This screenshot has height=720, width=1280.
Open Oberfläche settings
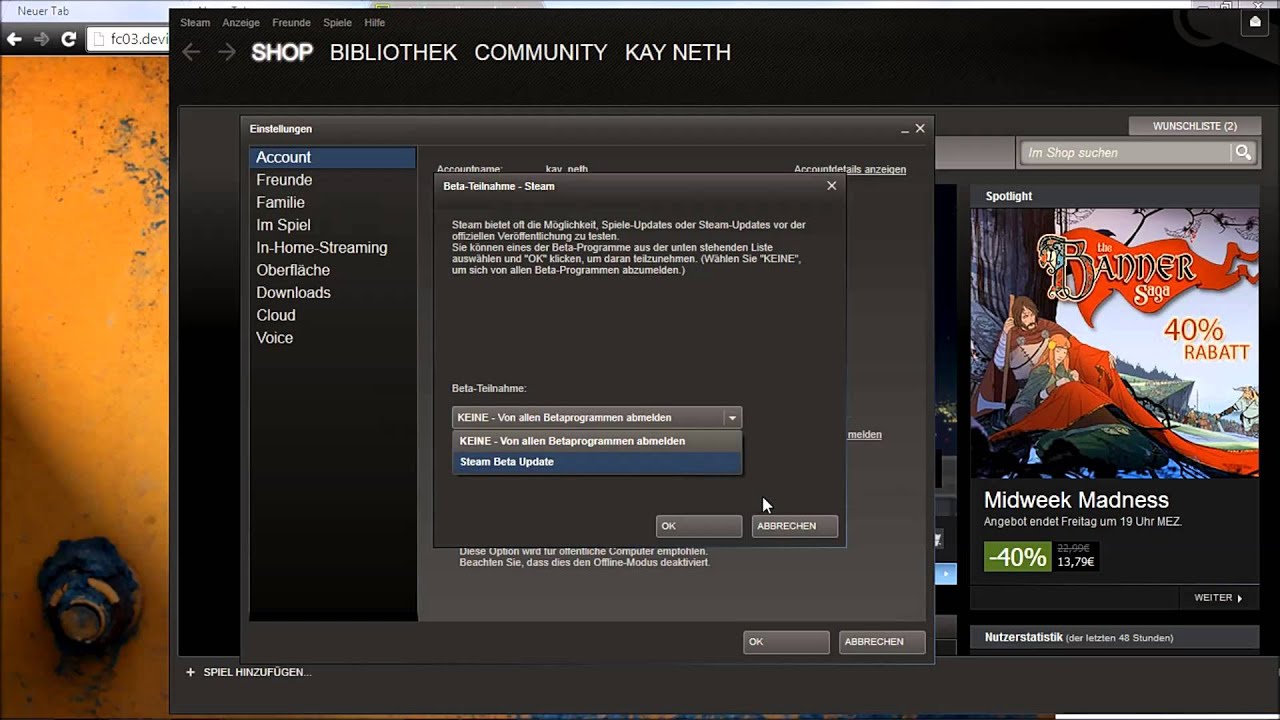tap(332, 270)
